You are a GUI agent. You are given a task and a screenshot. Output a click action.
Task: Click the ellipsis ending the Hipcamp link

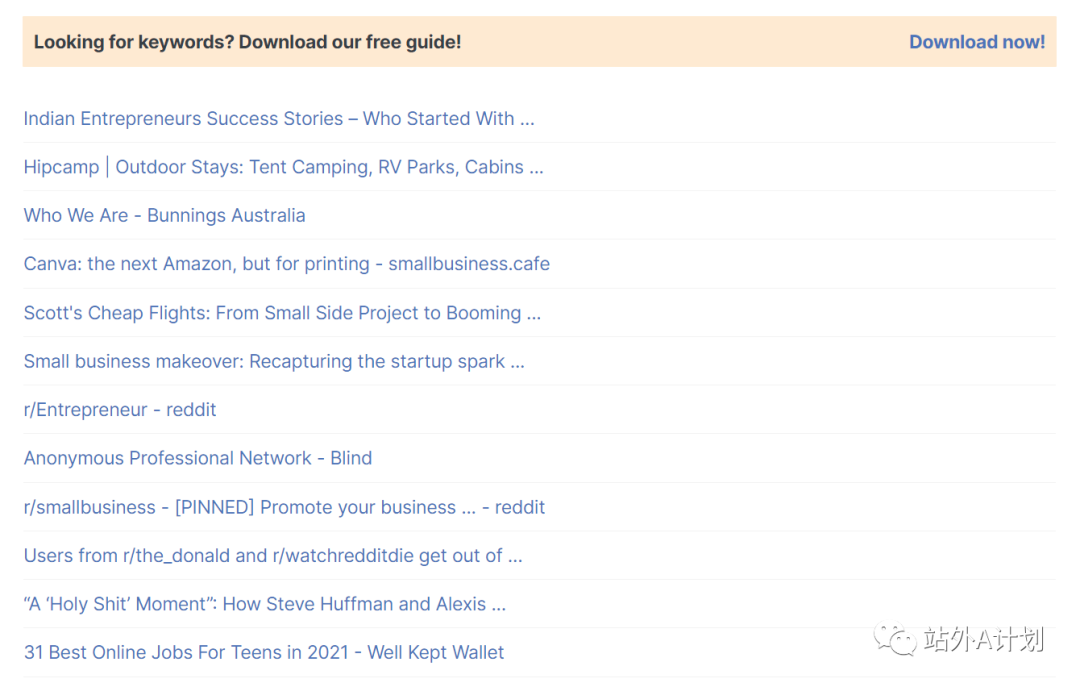pyautogui.click(x=536, y=168)
